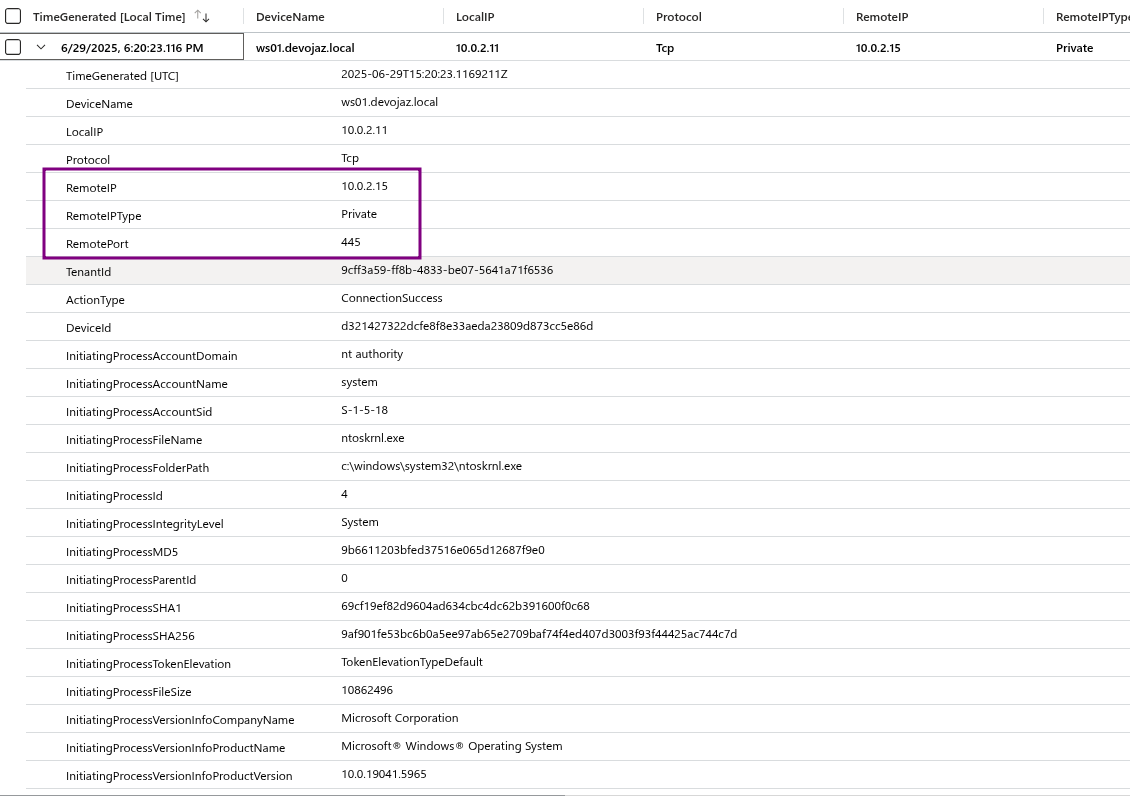
Task: Select the InitiatingProcessId value 4
Action: (x=344, y=494)
